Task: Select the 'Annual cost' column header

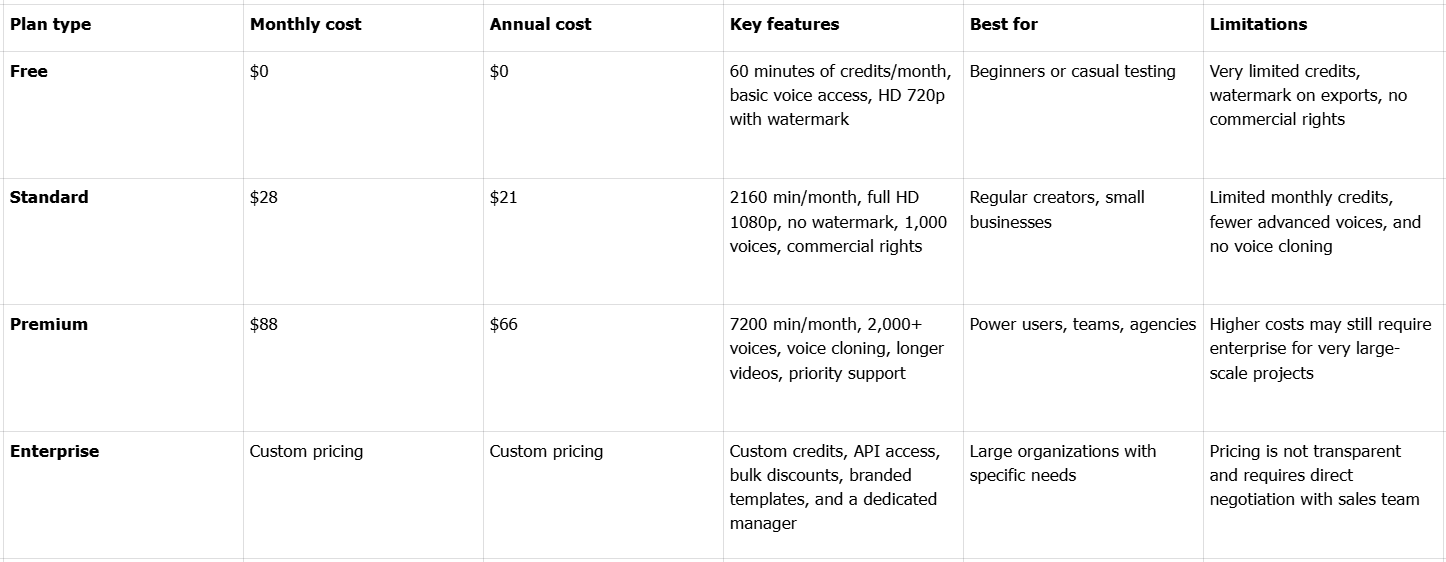Action: (541, 24)
